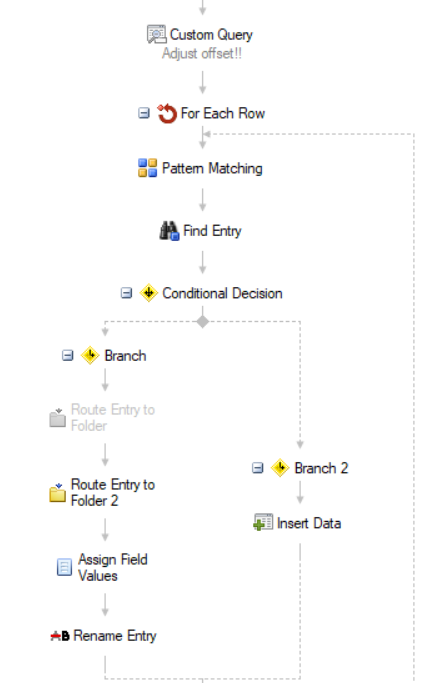430x683 pixels.
Task: Collapse the For Each Row loop
Action: (144, 113)
